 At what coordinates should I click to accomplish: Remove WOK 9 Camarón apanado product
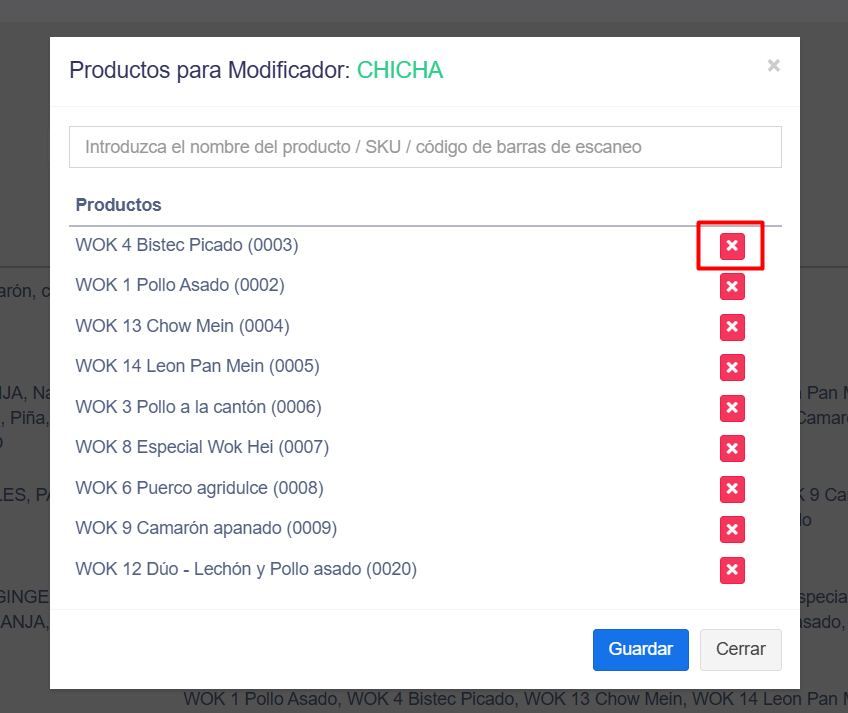[x=732, y=529]
